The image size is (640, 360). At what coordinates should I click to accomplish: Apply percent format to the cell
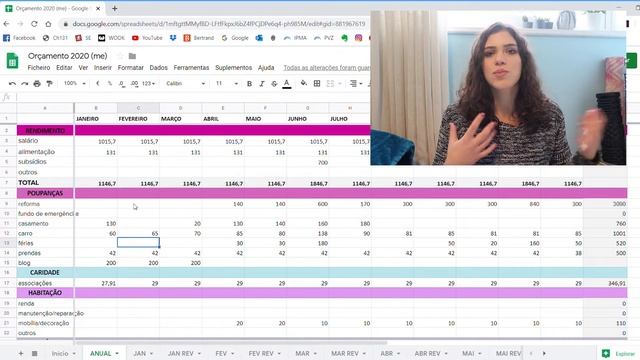click(110, 84)
